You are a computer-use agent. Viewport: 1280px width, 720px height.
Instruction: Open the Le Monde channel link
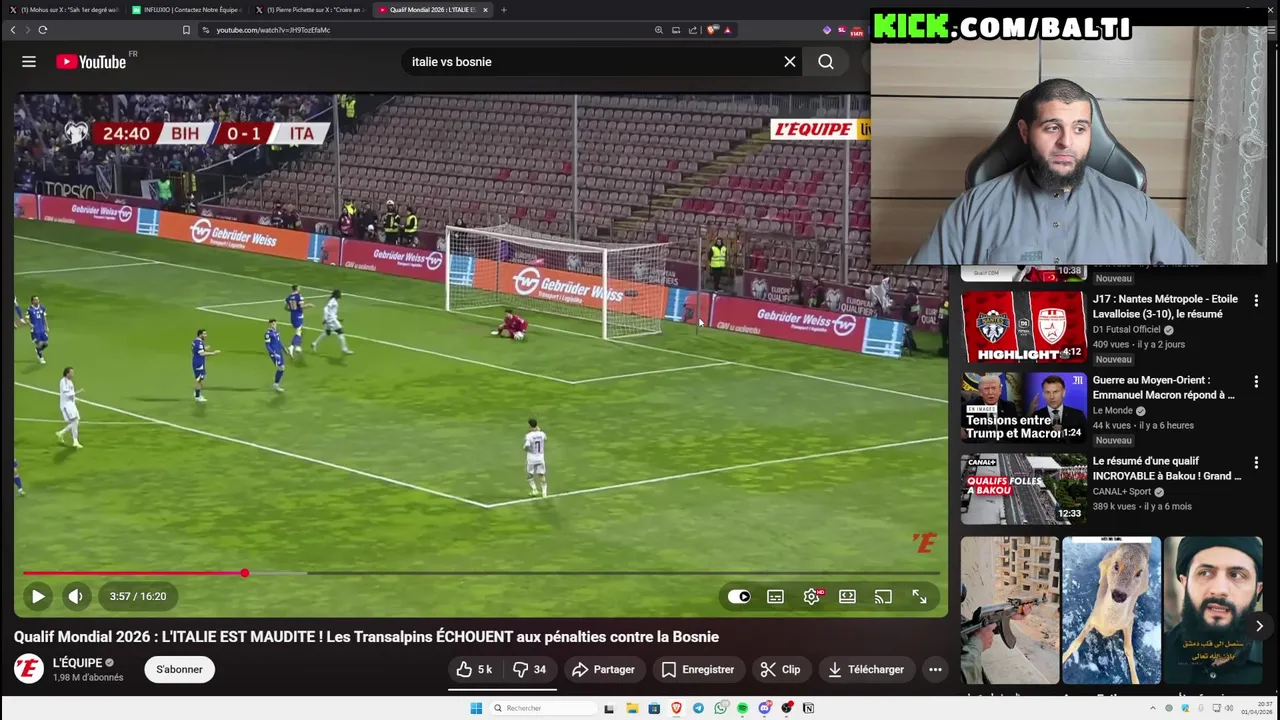1113,411
